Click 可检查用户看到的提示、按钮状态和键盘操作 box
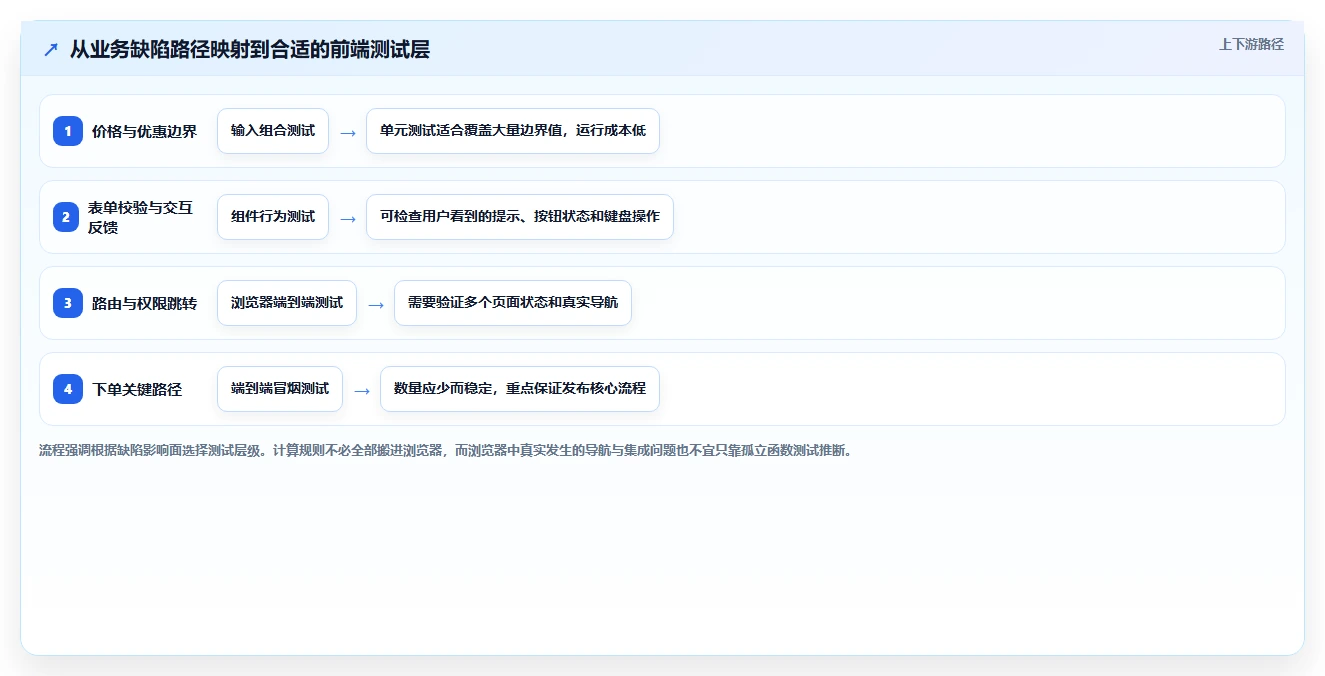Screen dimensions: 1325x676 pos(520,217)
